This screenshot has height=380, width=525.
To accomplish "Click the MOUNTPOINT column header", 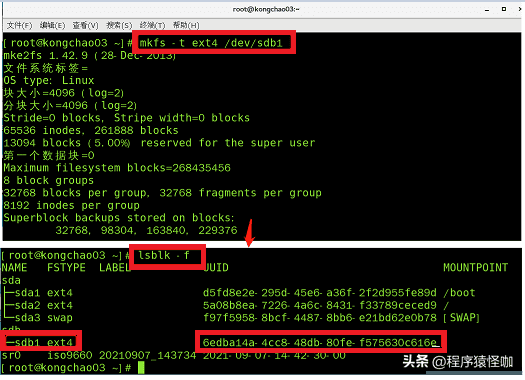I will [x=475, y=268].
